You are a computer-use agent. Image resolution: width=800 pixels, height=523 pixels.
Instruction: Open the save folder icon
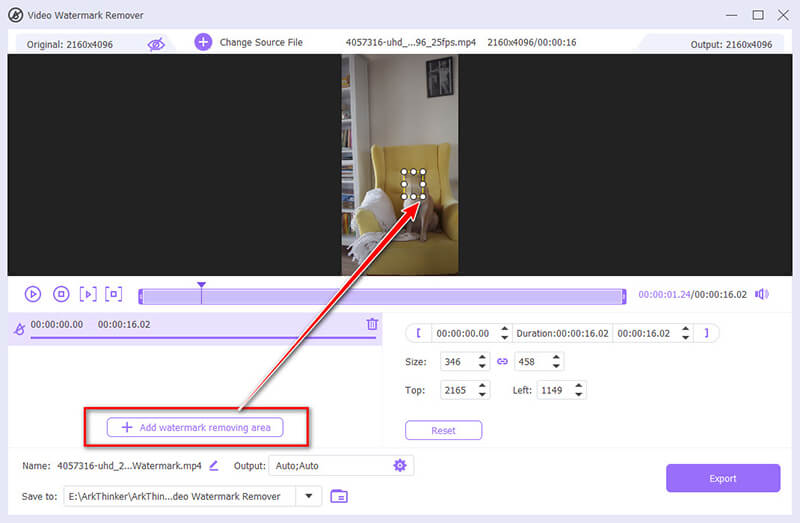point(339,496)
